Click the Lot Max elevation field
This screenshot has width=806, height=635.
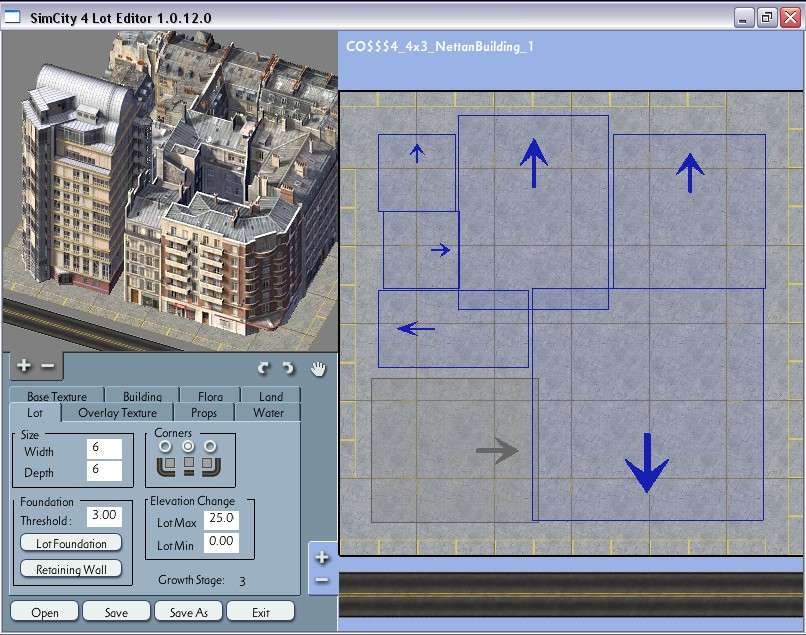221,519
